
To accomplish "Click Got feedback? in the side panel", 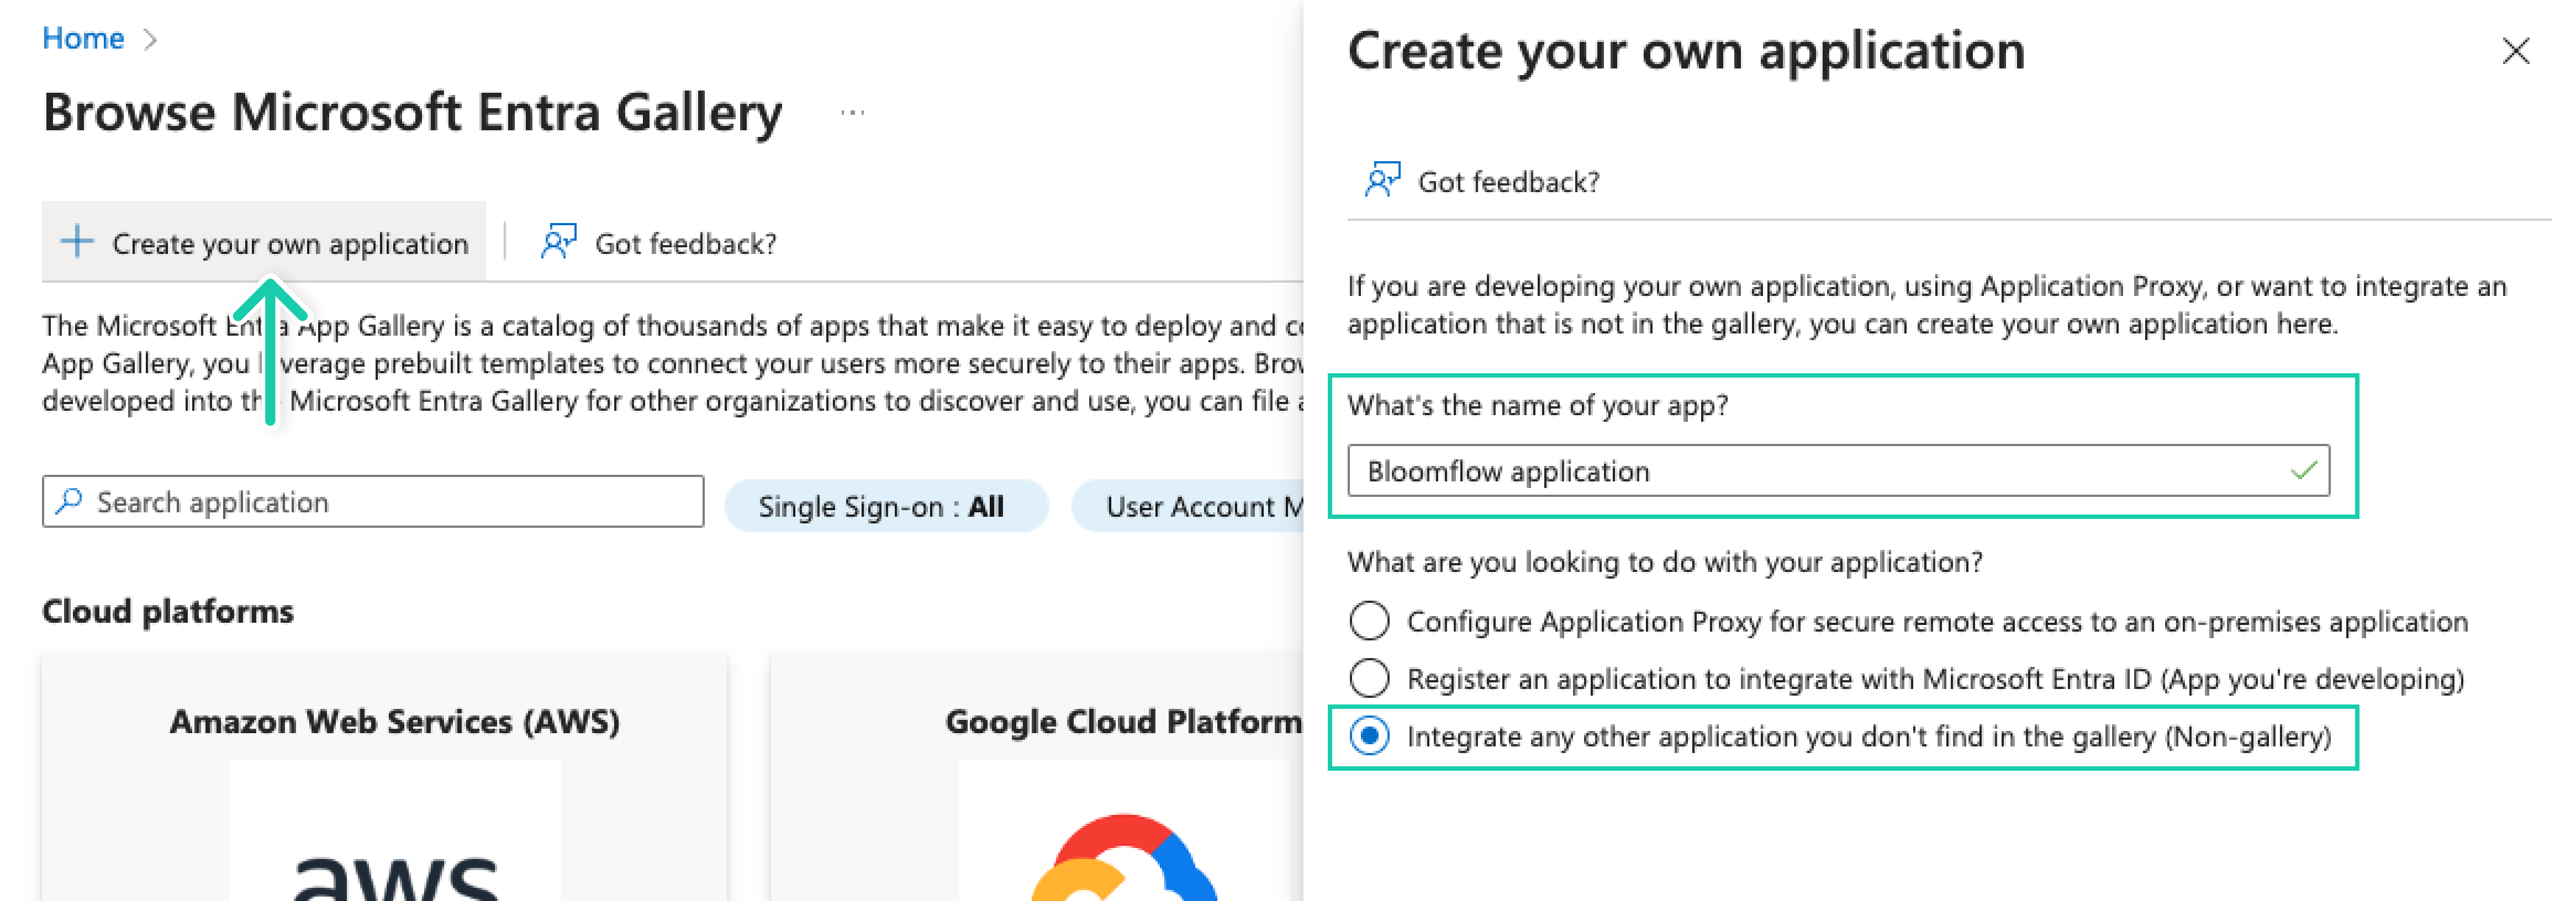I will (1508, 182).
